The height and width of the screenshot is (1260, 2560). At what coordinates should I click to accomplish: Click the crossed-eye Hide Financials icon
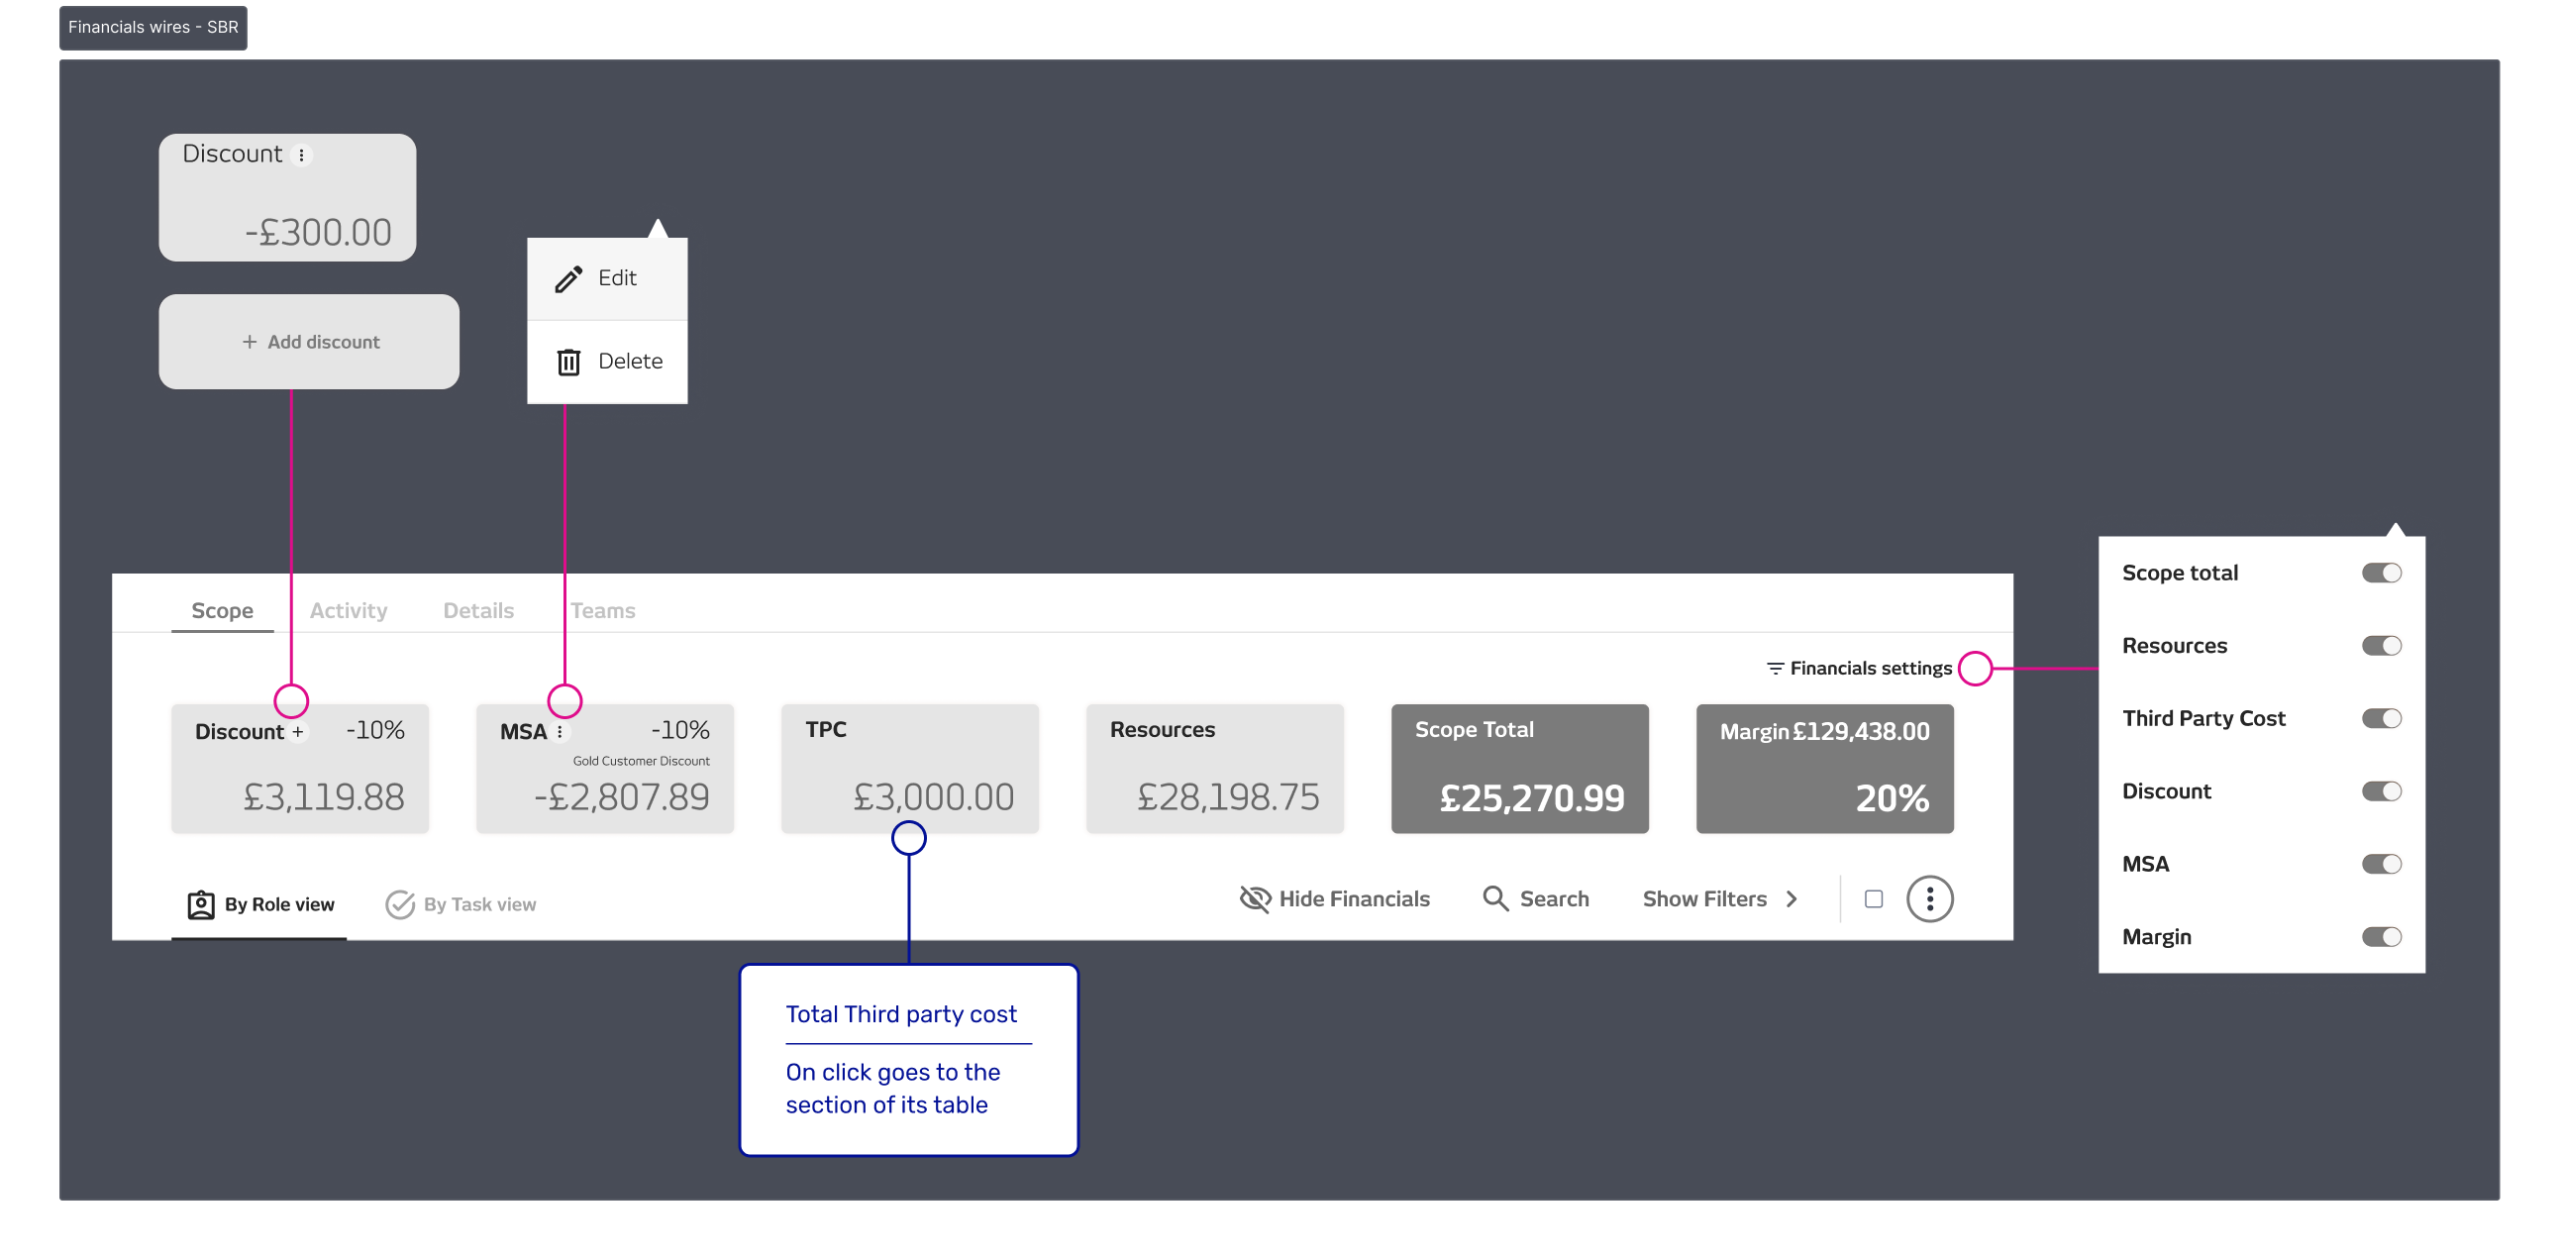1255,899
